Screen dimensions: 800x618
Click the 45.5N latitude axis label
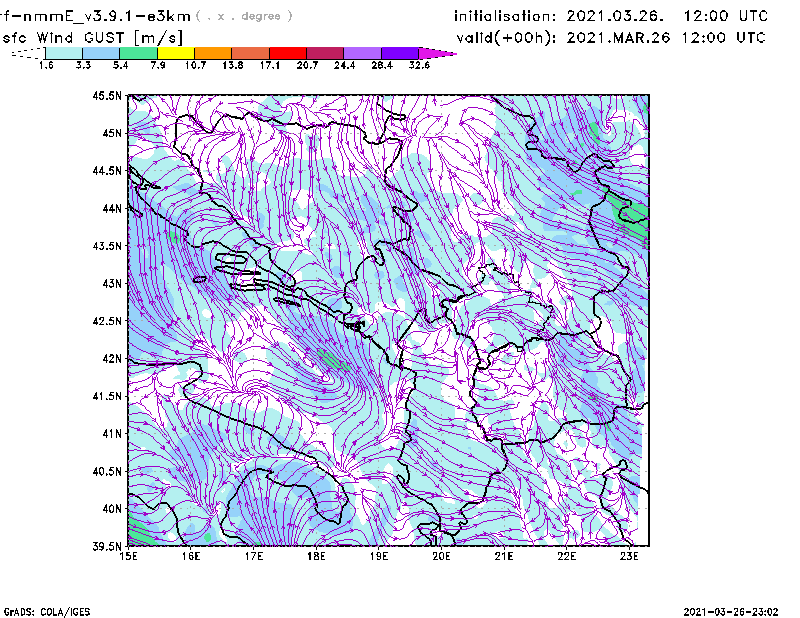pyautogui.click(x=107, y=96)
